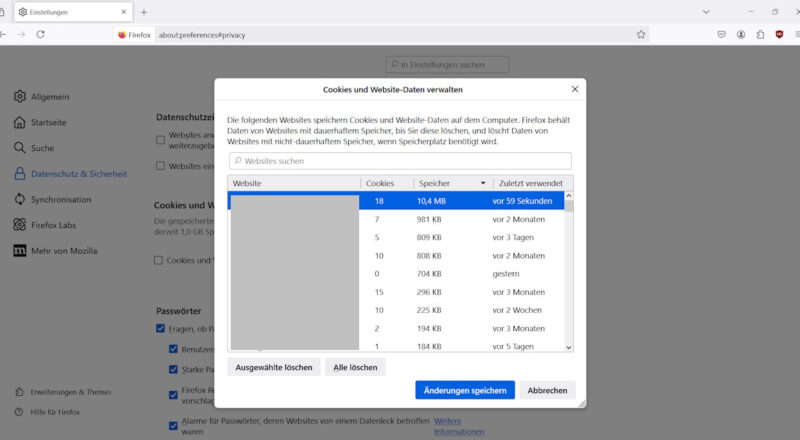Click the vor 2 Wochen cell
Screen dimensions: 800x440
(517, 310)
